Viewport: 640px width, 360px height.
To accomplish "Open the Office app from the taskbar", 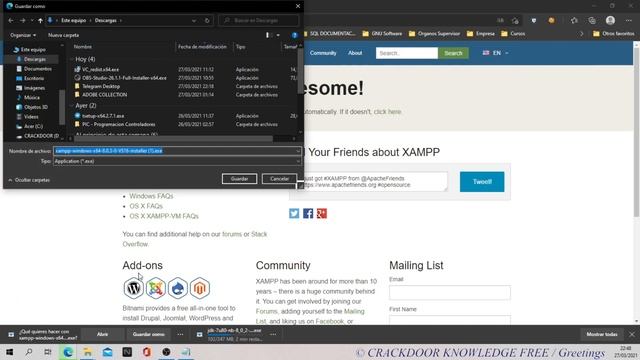I will pos(147,352).
